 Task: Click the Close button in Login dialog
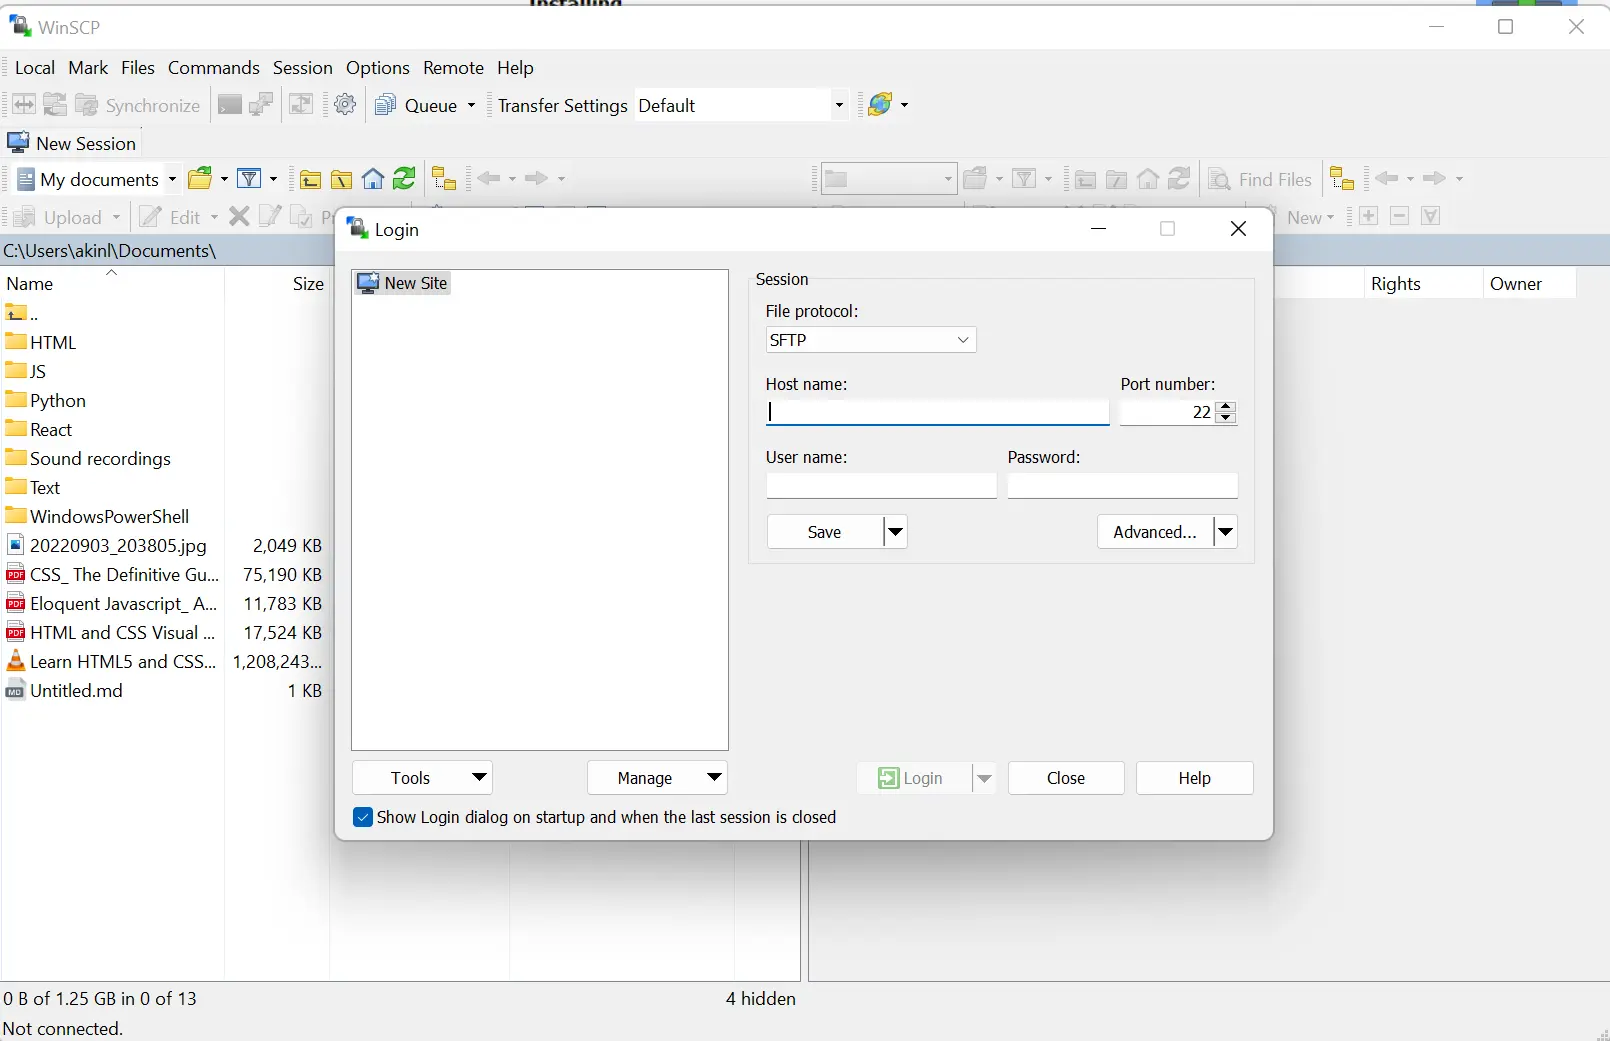point(1066,778)
